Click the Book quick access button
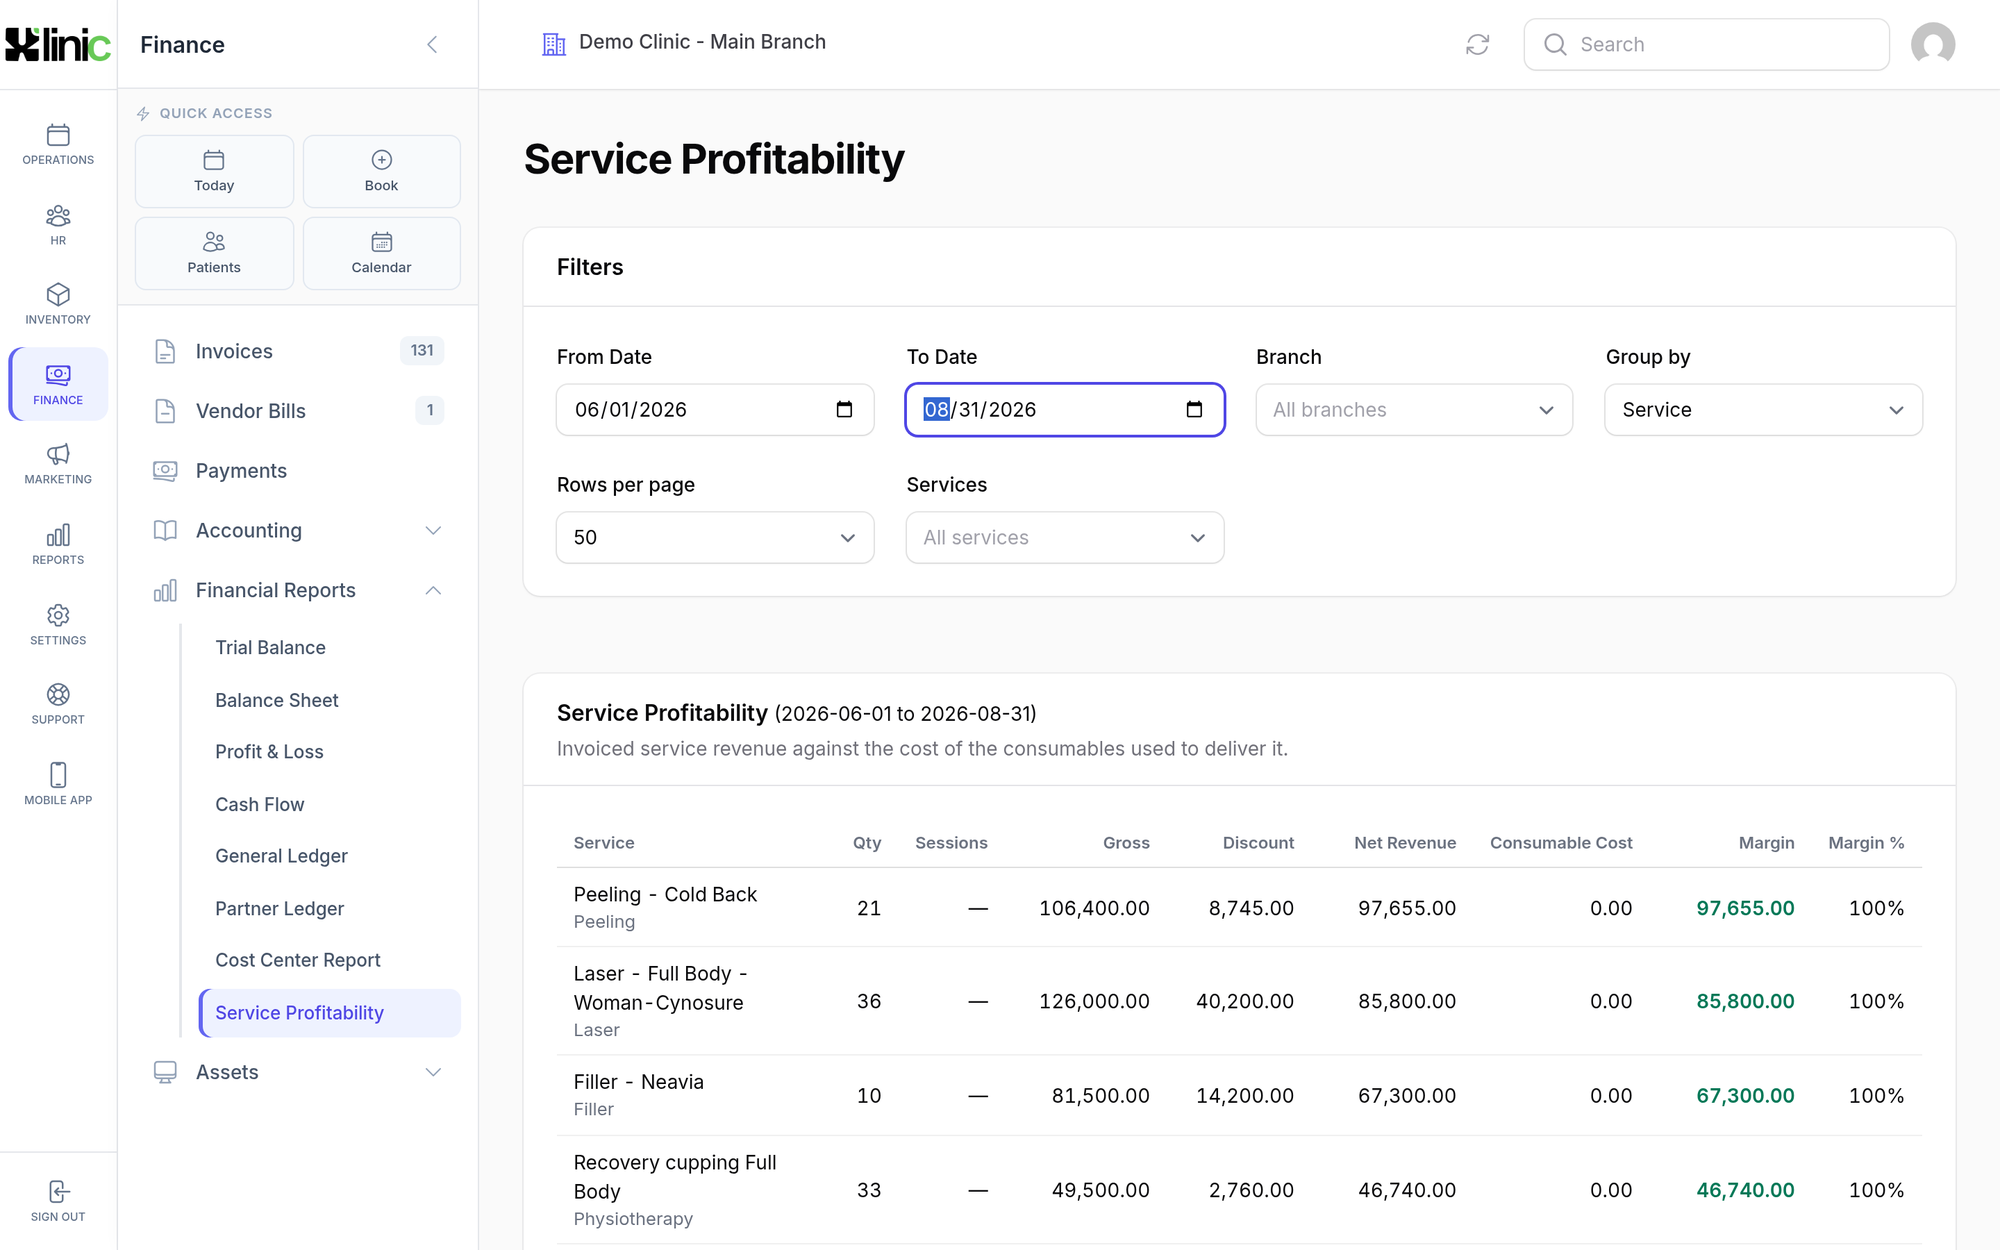Image resolution: width=2000 pixels, height=1250 pixels. tap(381, 171)
